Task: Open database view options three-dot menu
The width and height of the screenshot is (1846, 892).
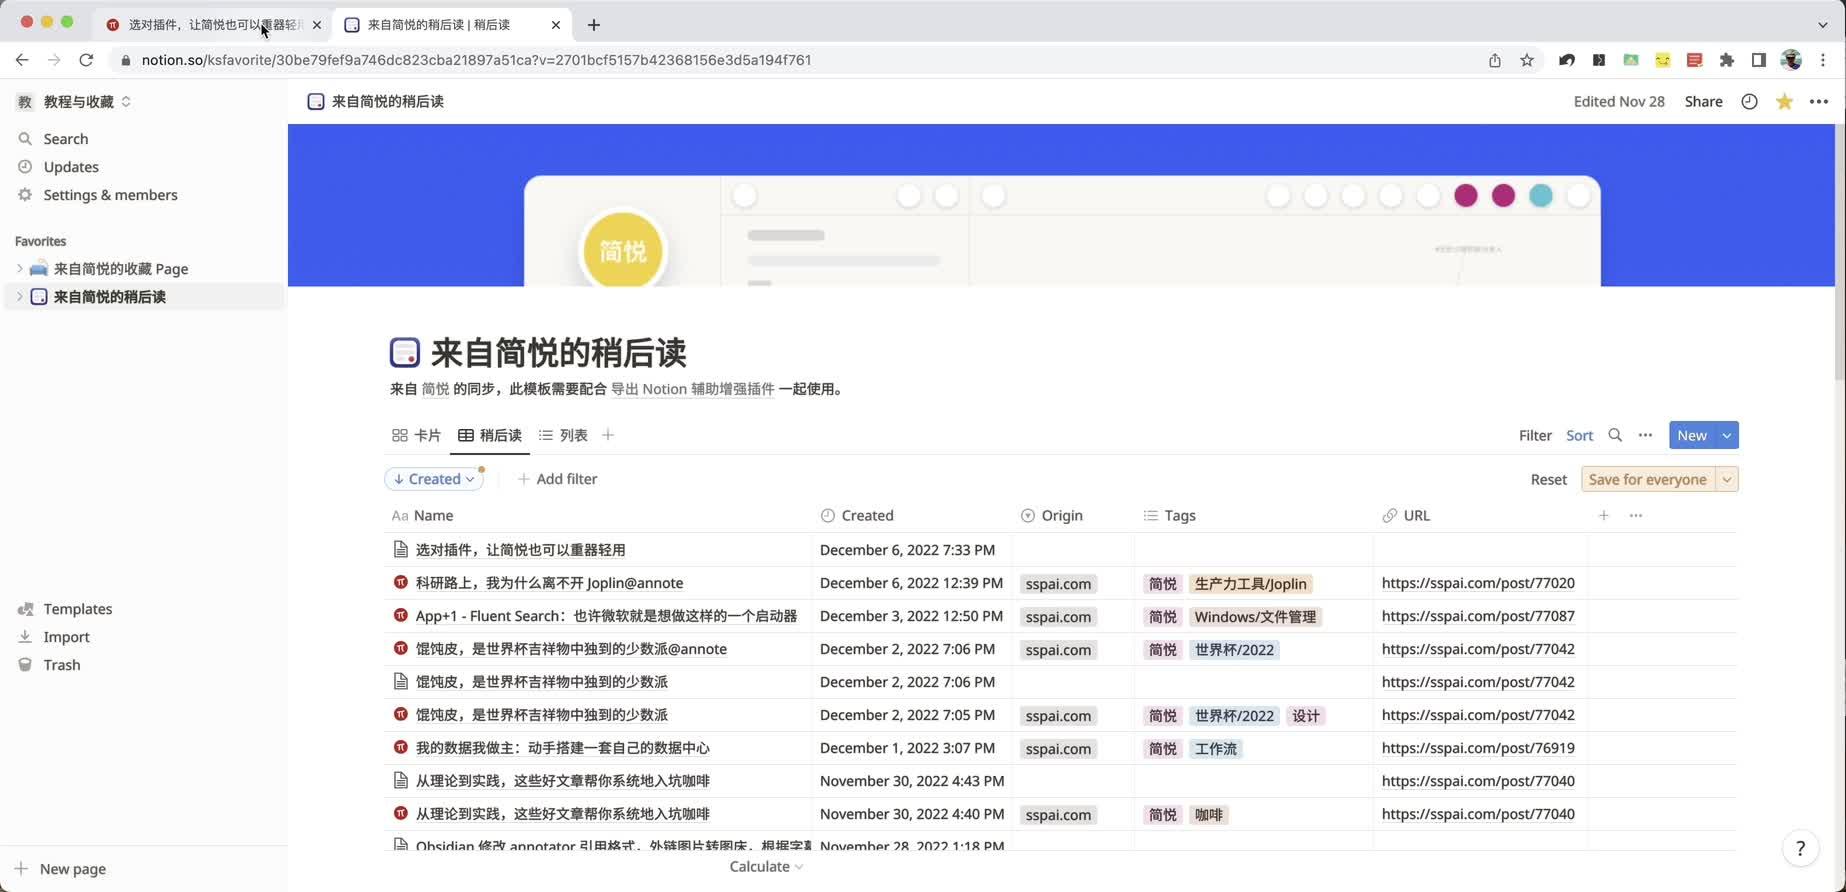Action: coord(1645,435)
